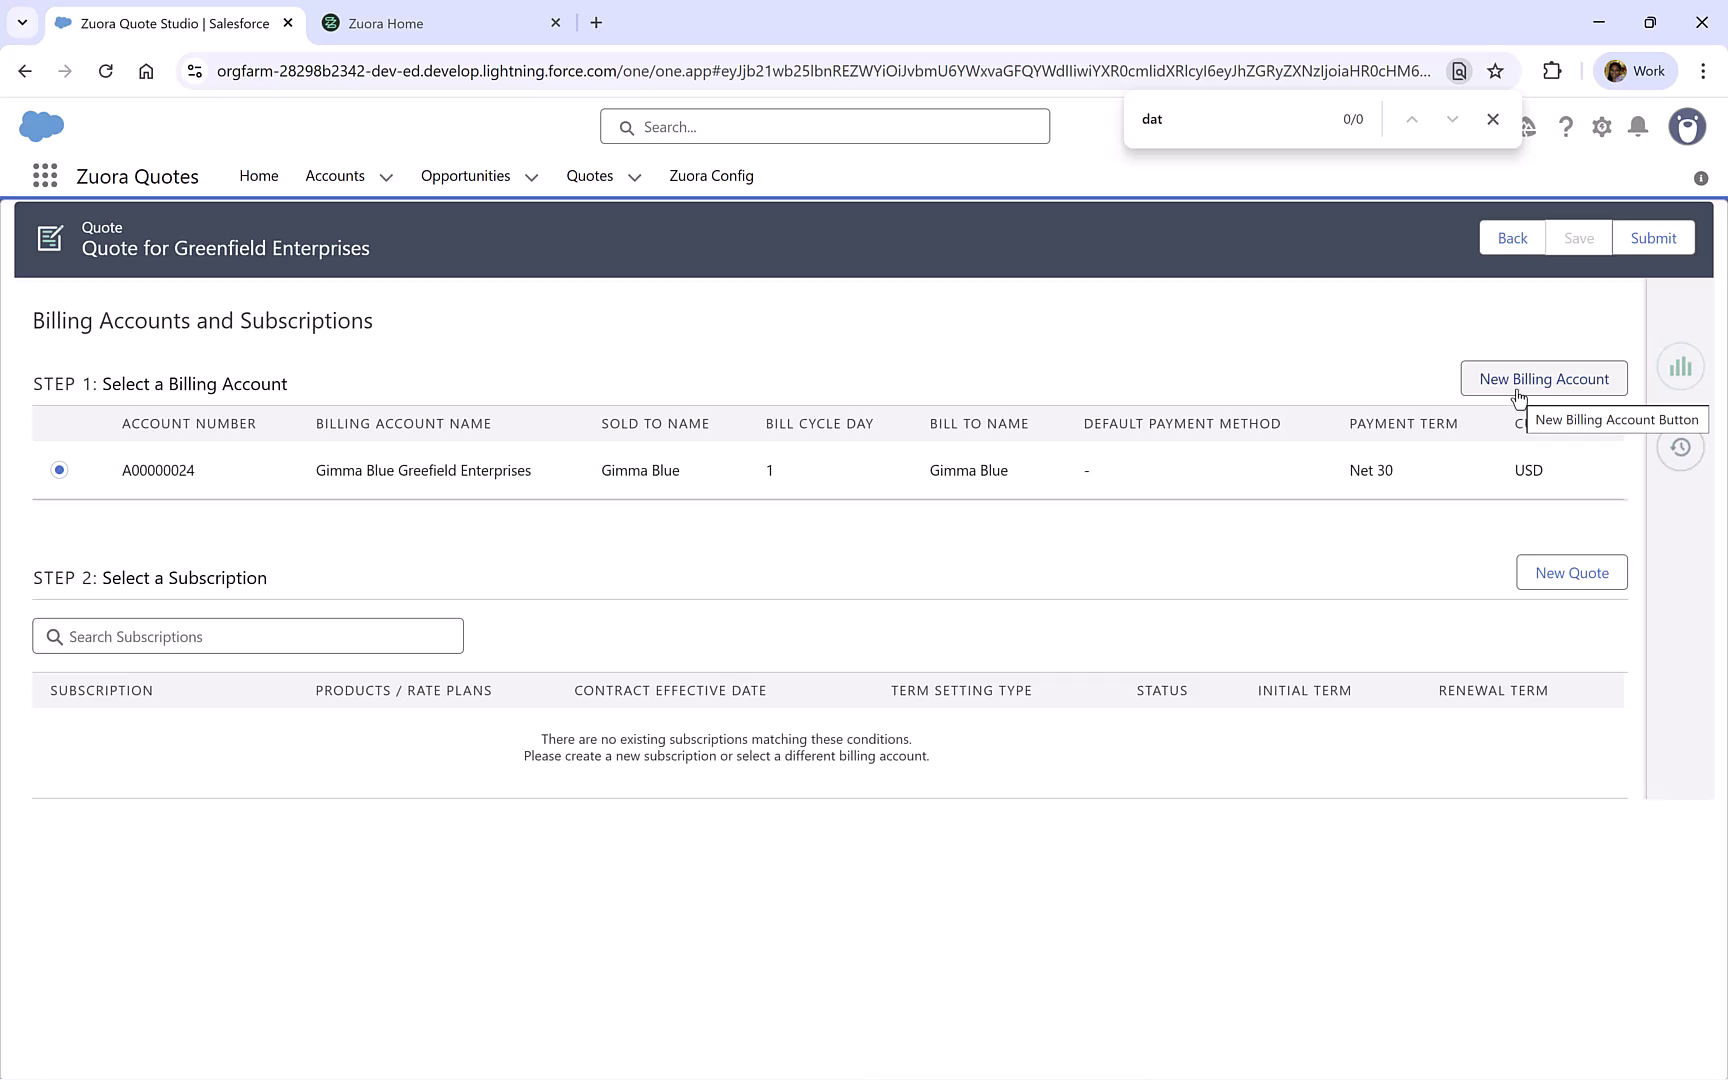Open the Salesforce App Launcher grid

[x=44, y=175]
